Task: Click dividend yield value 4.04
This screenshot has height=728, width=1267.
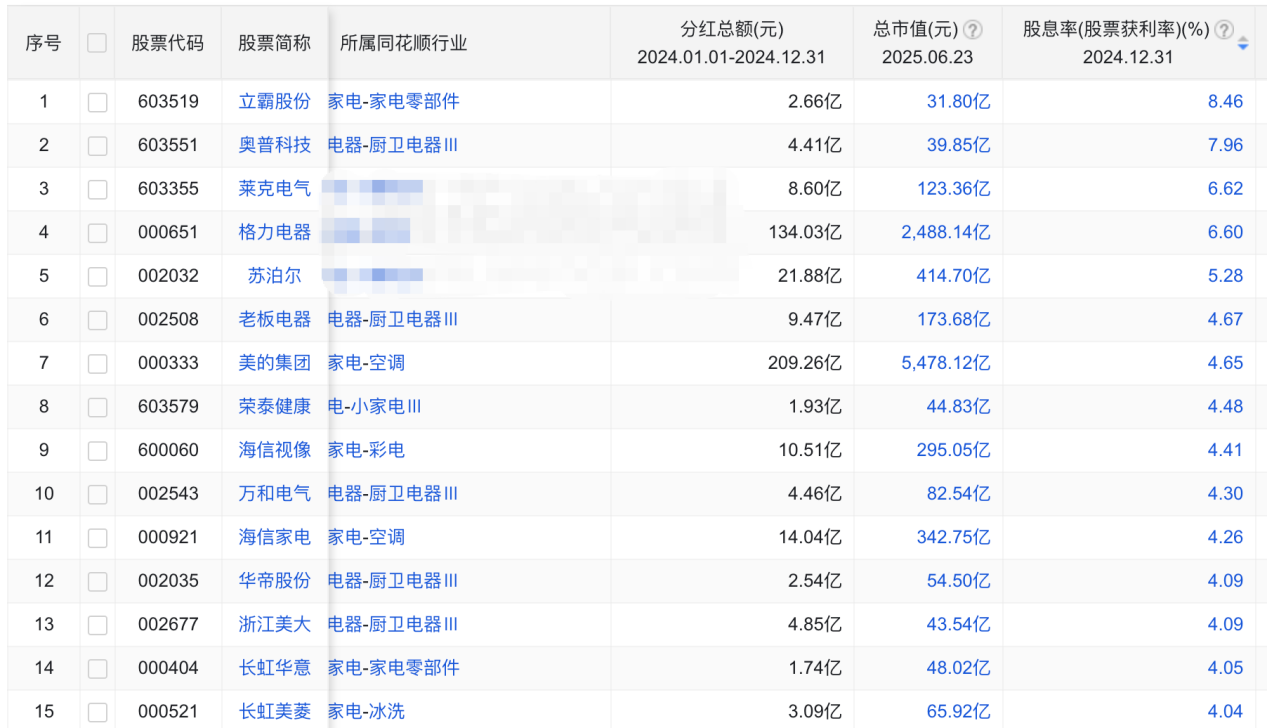Action: (x=1225, y=712)
